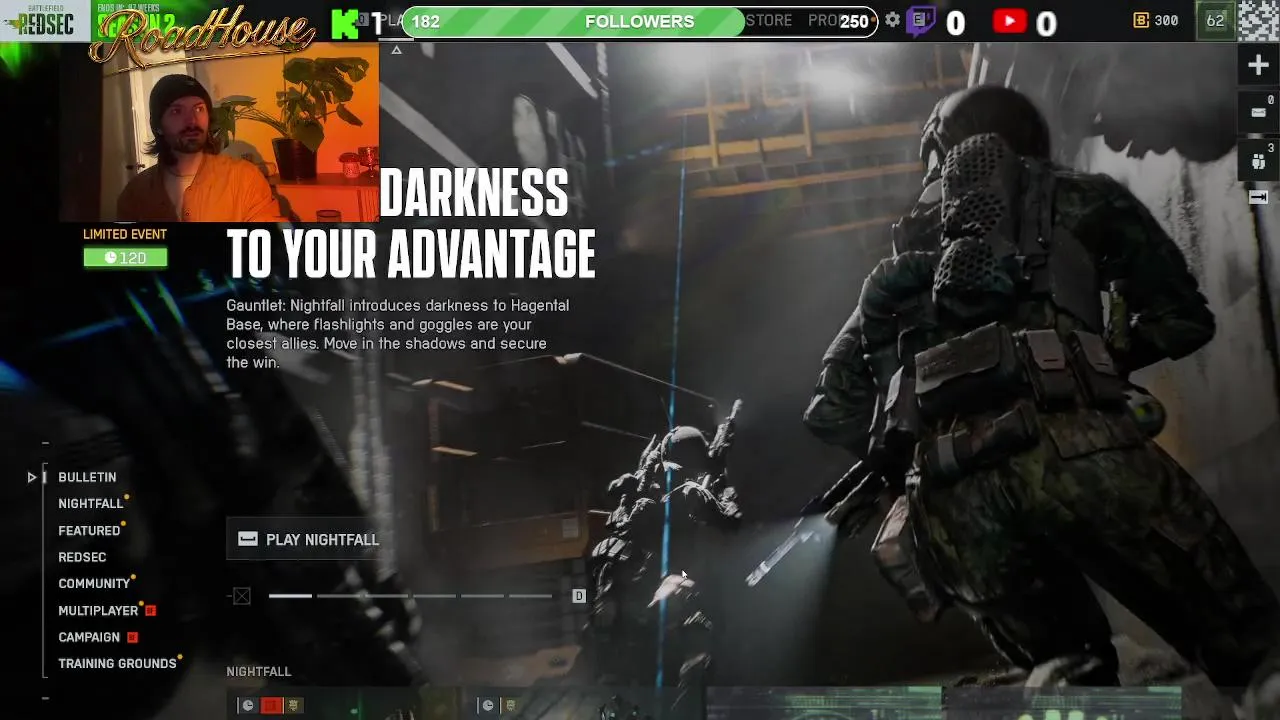Click the carousel previous icon left of progress bars

pos(242,596)
